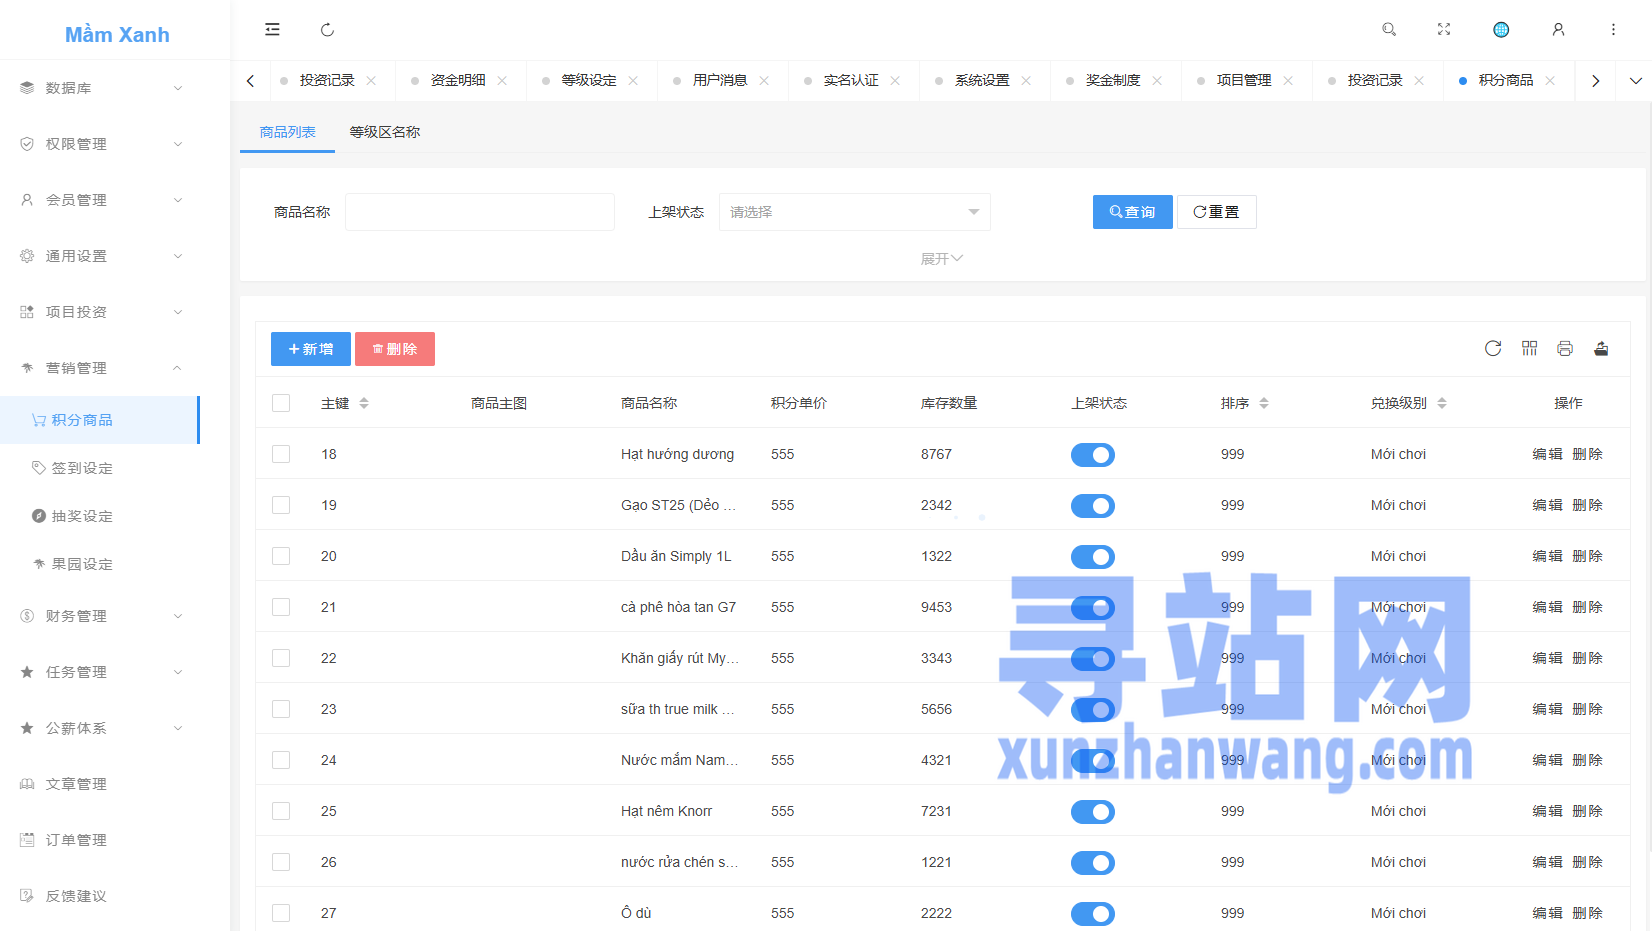Open the user profile icon
1652x931 pixels.
(x=1558, y=30)
